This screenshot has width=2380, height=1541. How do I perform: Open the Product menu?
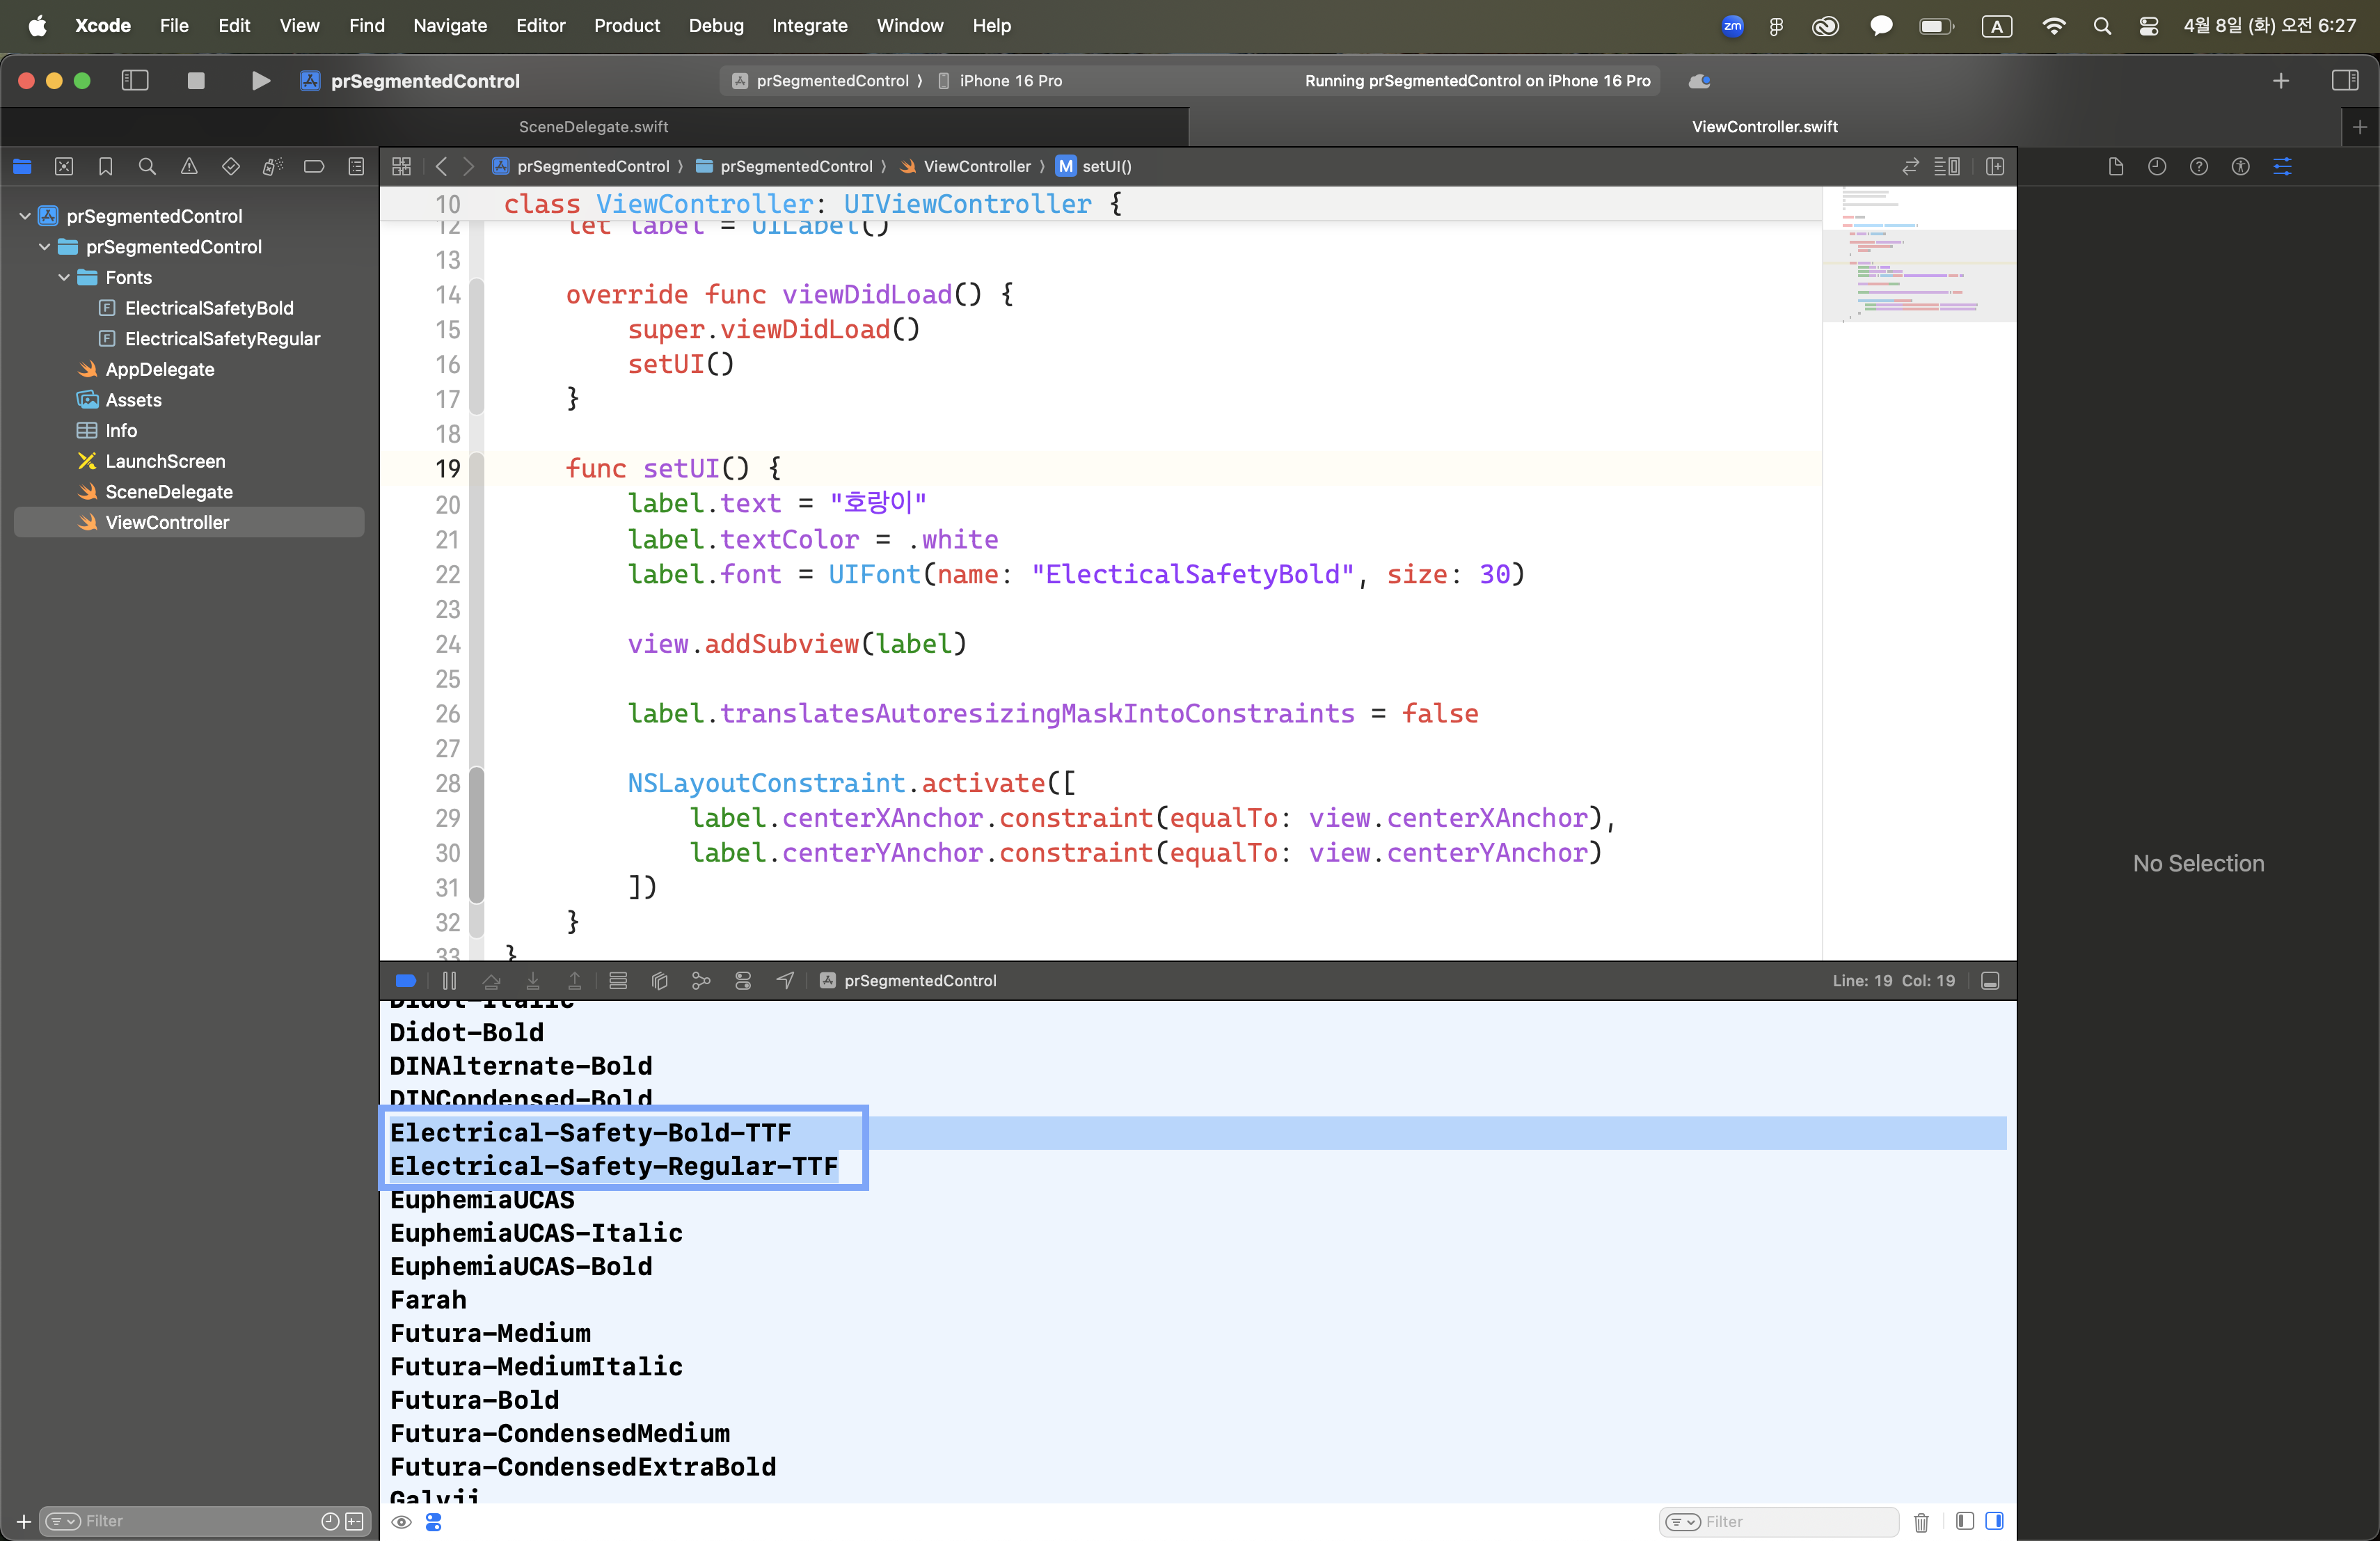point(626,25)
